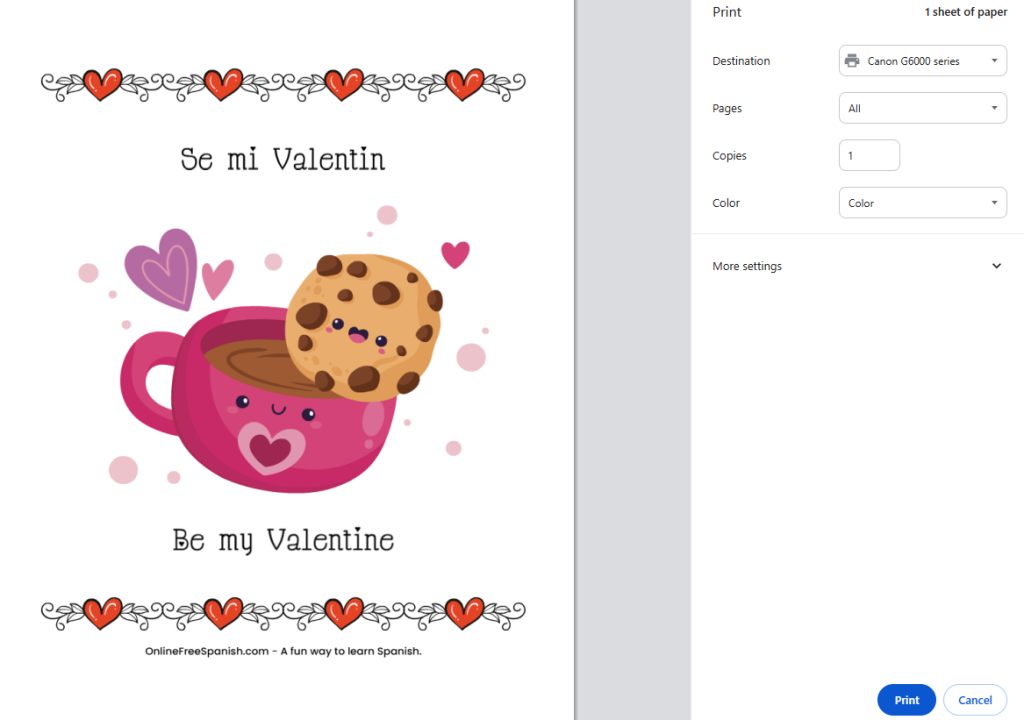Click the small red heart right of cookie
1024x720 pixels.
click(455, 254)
